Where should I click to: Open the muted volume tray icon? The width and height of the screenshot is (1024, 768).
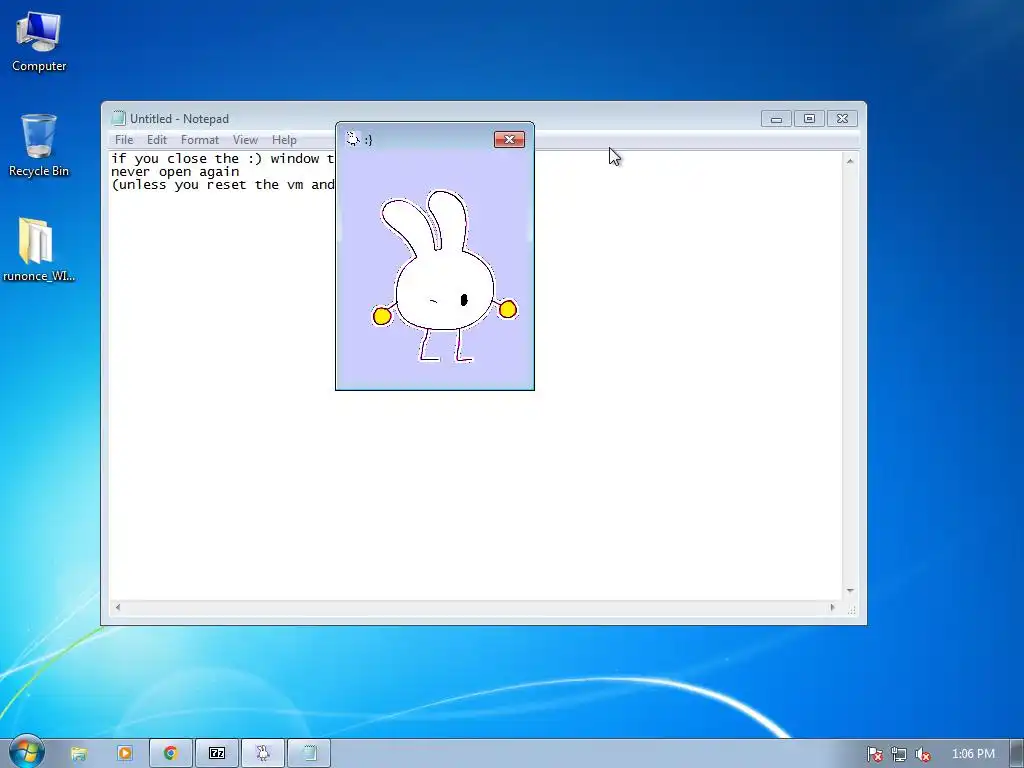(922, 754)
